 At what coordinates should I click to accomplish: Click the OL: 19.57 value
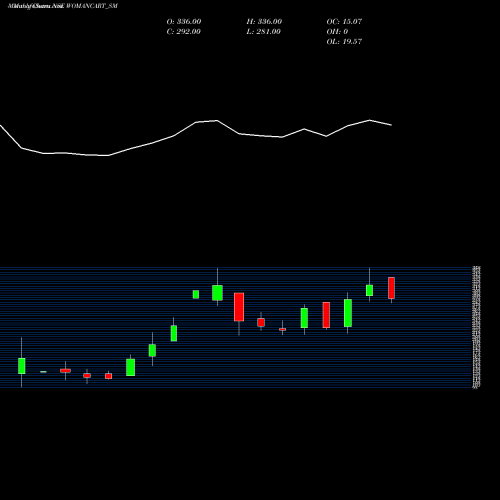click(x=344, y=41)
